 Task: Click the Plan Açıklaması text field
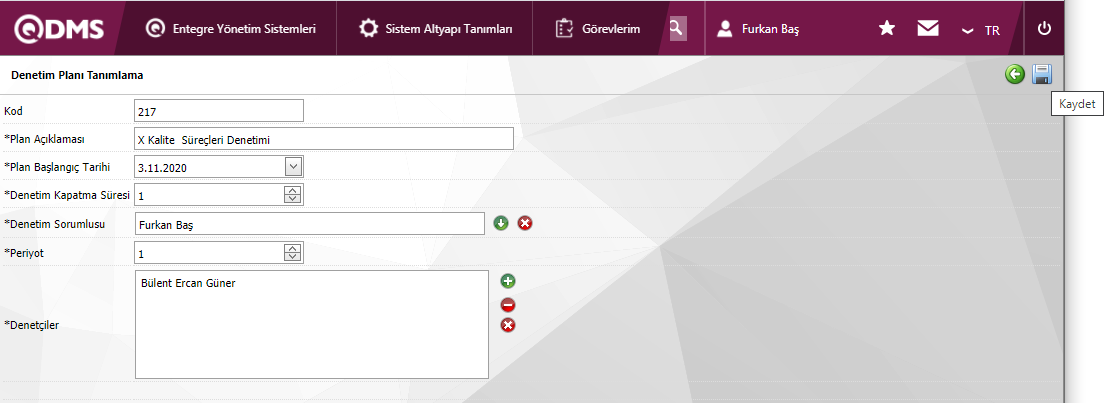pos(323,139)
